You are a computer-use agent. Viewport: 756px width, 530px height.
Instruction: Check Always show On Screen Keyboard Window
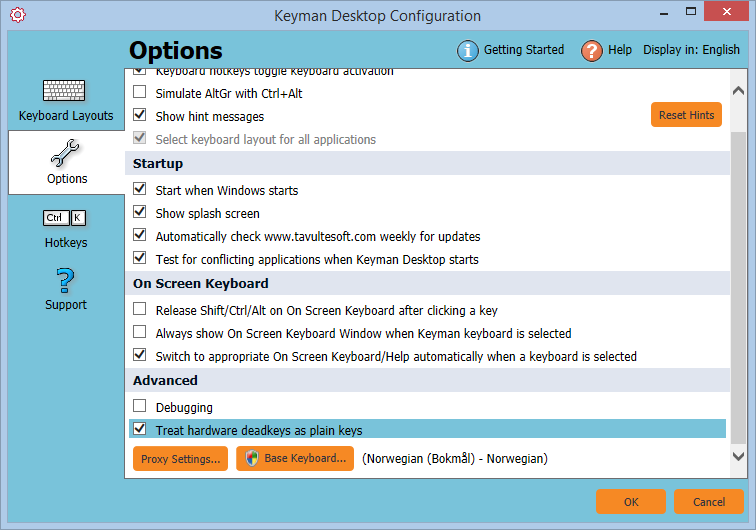pyautogui.click(x=140, y=332)
